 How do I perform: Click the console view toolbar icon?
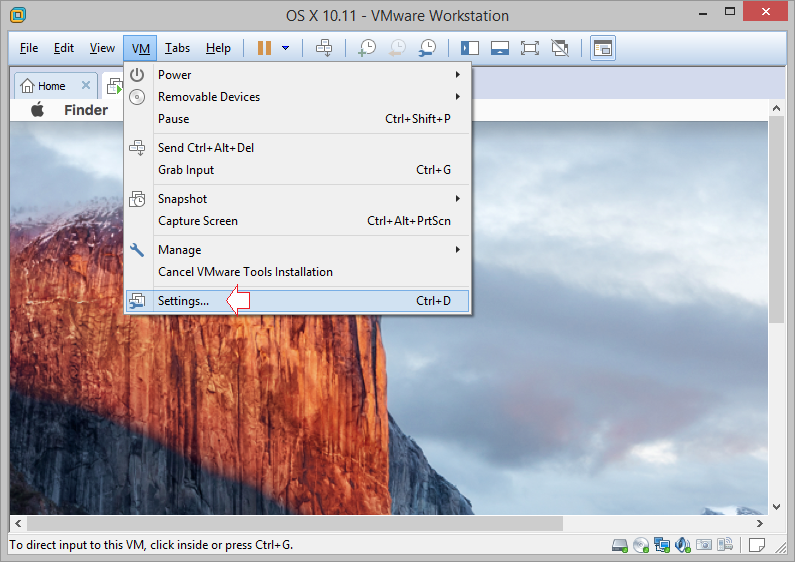click(x=603, y=48)
